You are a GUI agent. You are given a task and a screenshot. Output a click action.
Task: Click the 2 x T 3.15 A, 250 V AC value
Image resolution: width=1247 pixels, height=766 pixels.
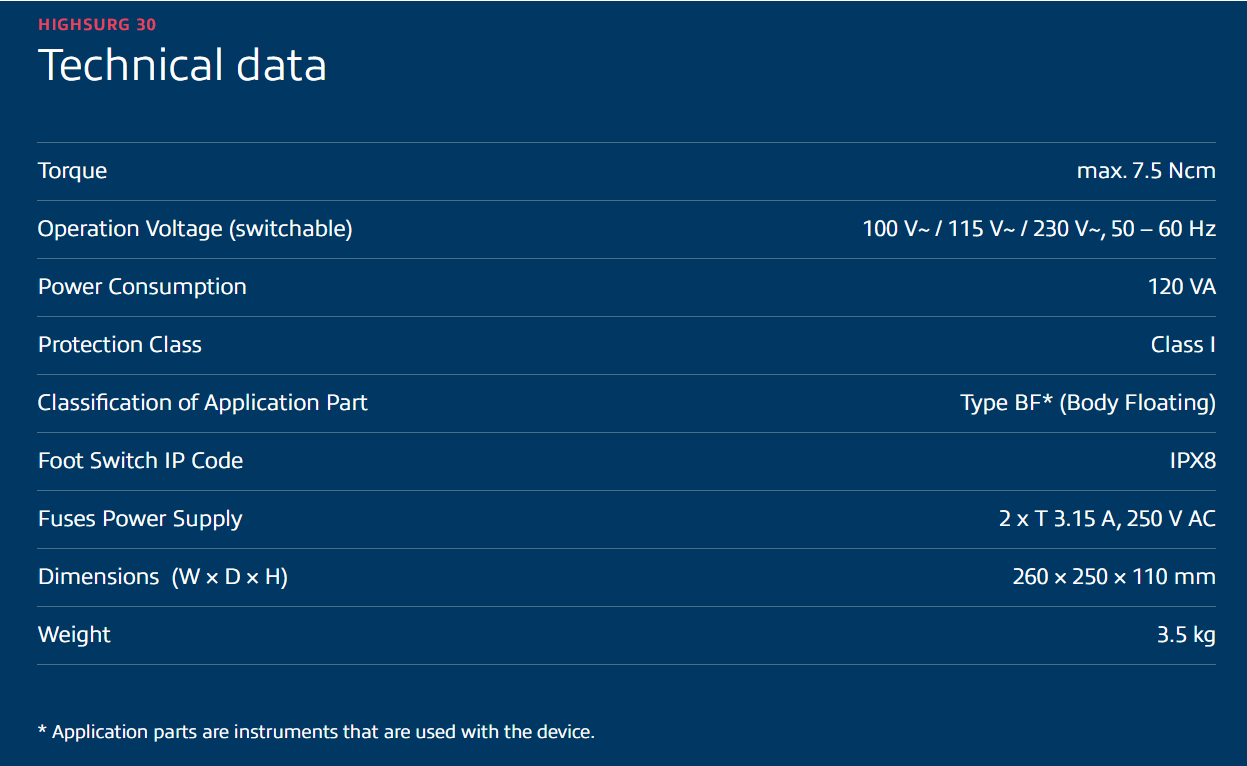click(x=1106, y=519)
